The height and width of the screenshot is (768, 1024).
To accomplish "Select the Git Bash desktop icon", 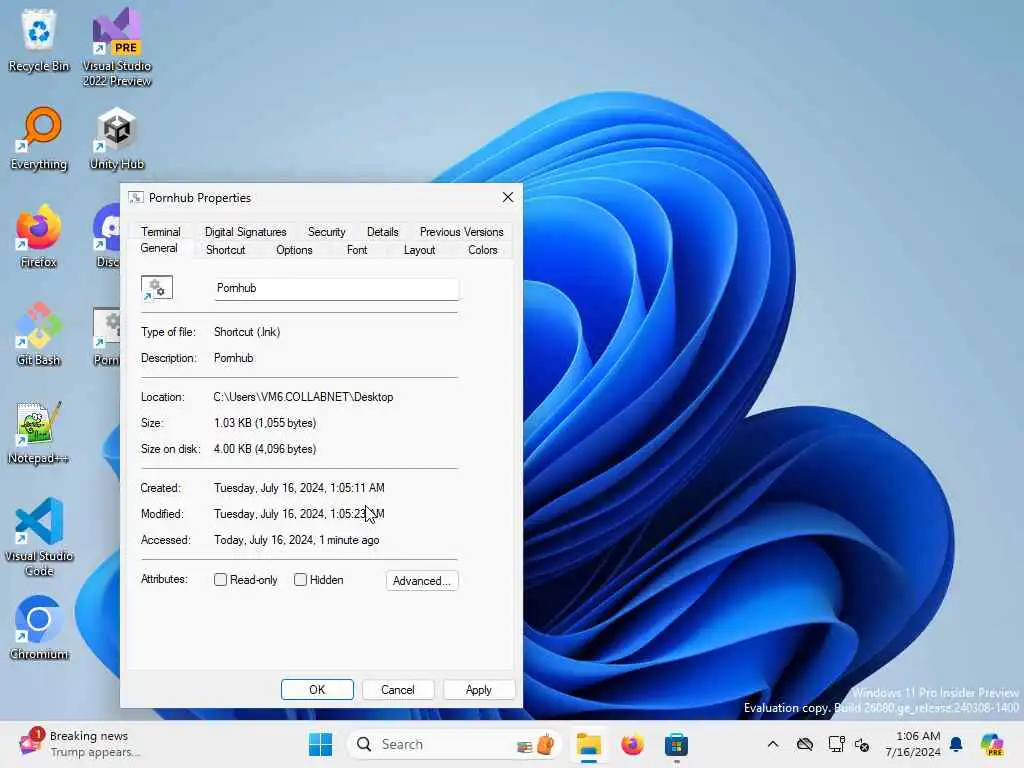I will point(39,334).
